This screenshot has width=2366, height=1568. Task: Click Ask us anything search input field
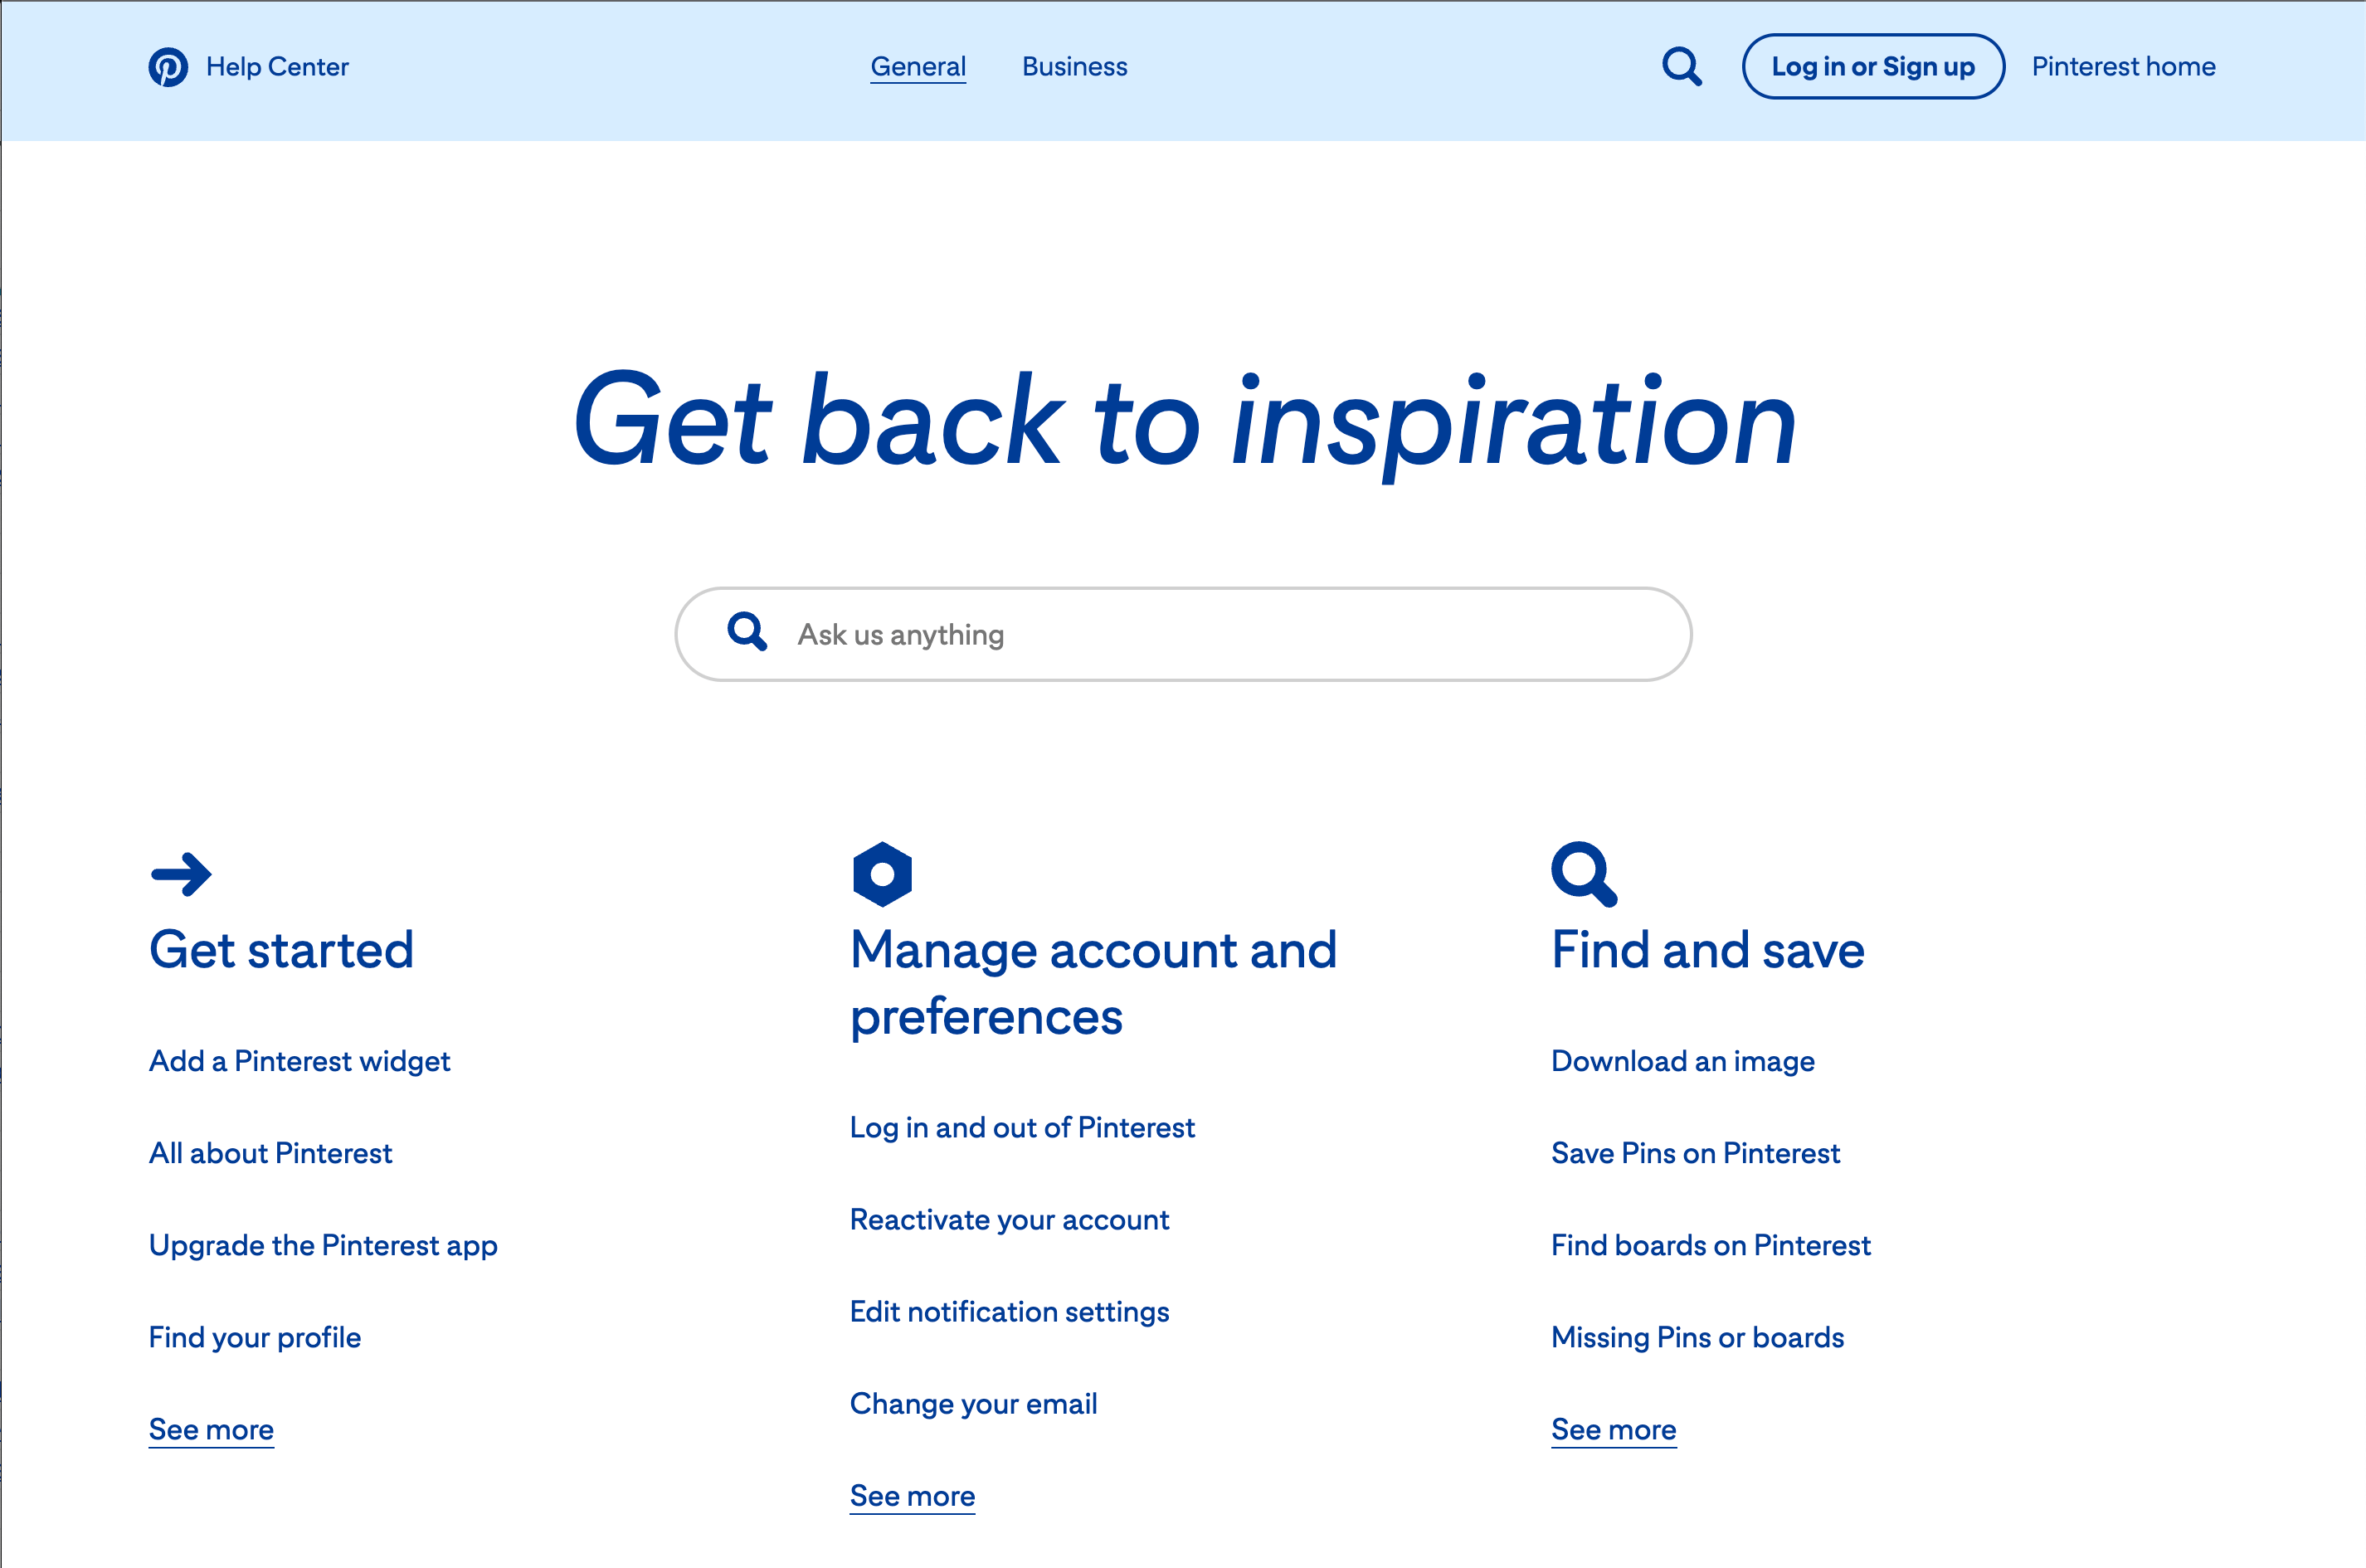pos(1183,634)
